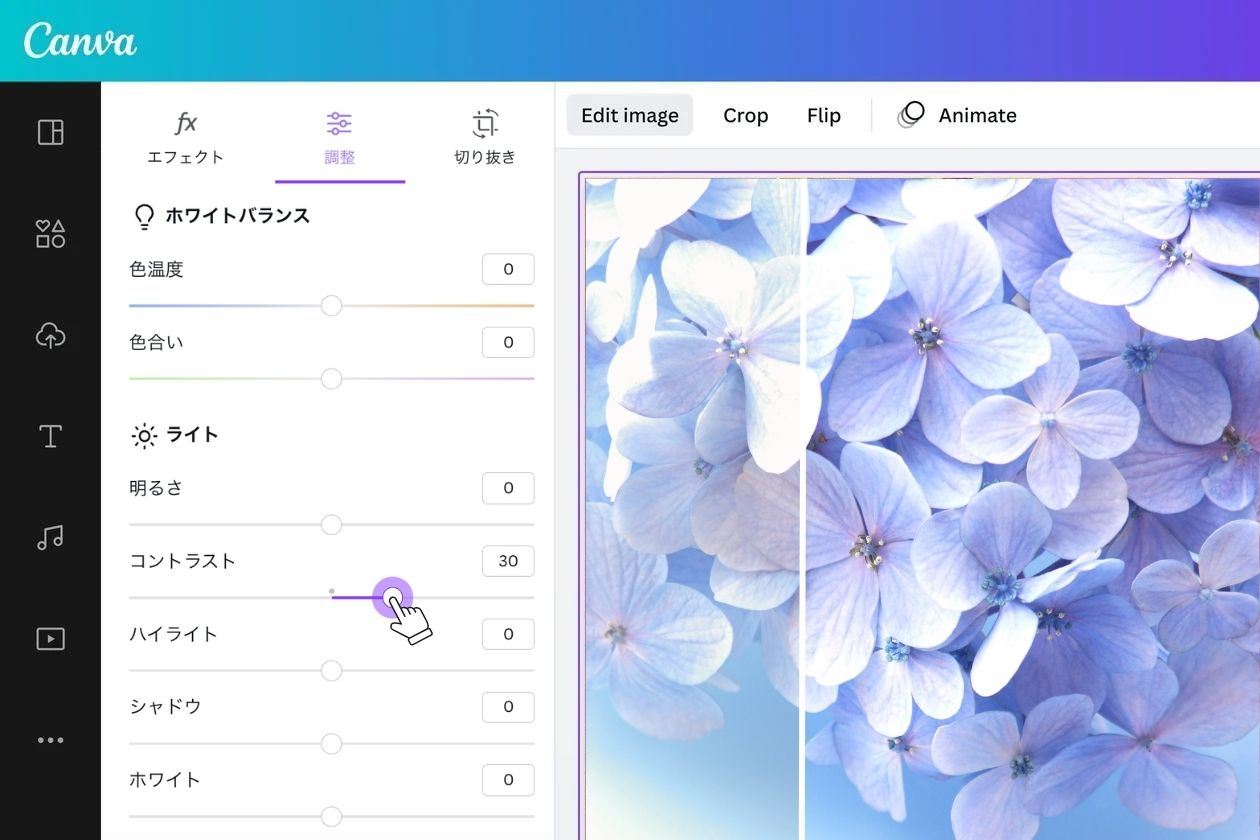The image size is (1260, 840).
Task: Click the コントラスト label
Action: point(183,561)
